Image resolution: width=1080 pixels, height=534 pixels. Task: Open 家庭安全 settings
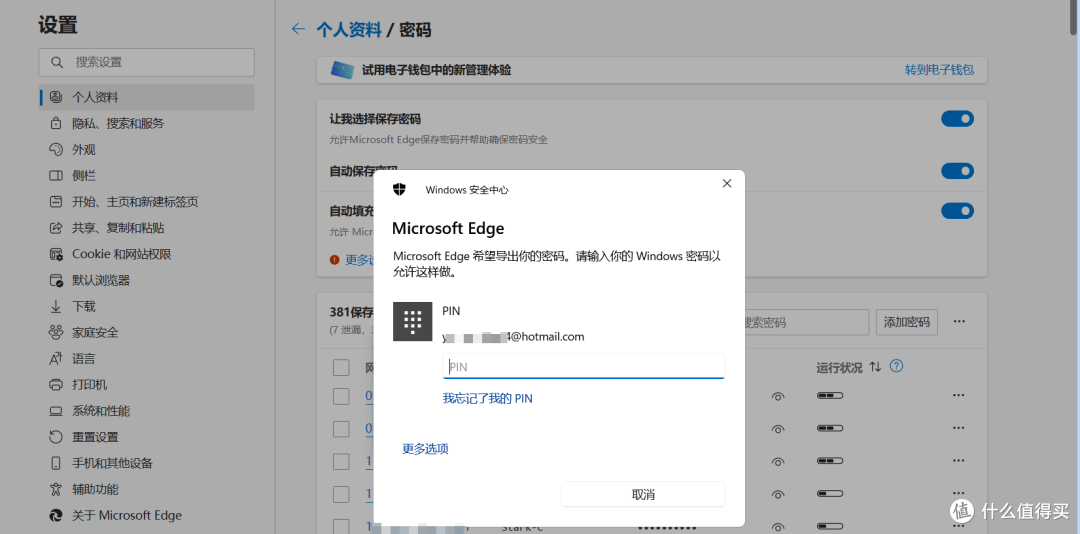[147, 333]
